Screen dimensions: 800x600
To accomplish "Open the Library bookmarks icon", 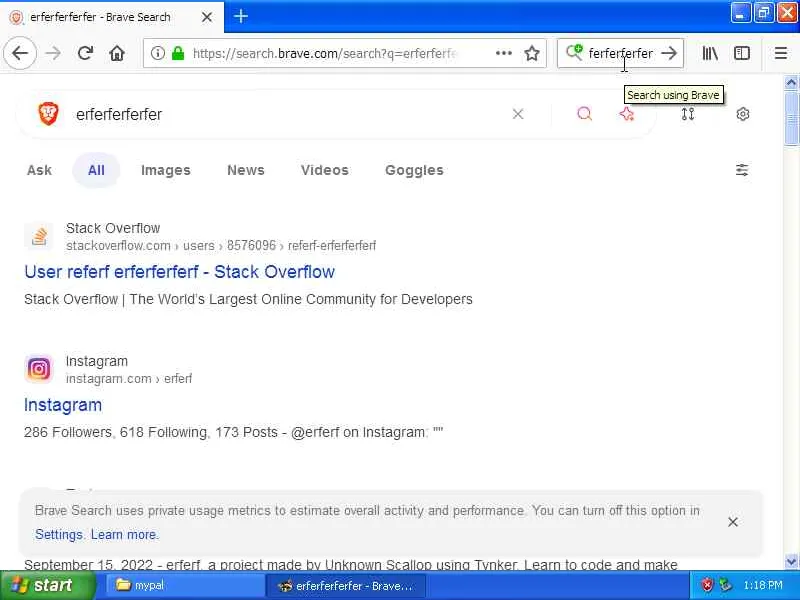I will point(710,53).
